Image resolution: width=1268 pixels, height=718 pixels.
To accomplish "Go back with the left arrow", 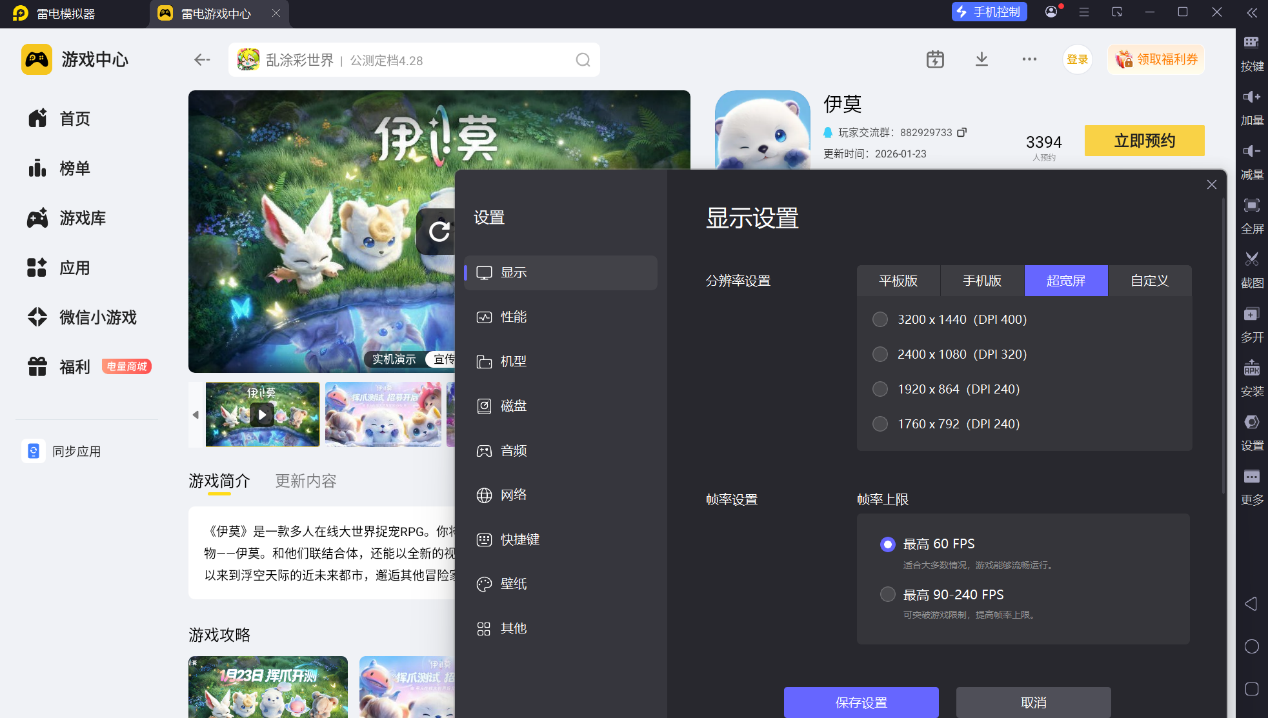I will pyautogui.click(x=202, y=60).
